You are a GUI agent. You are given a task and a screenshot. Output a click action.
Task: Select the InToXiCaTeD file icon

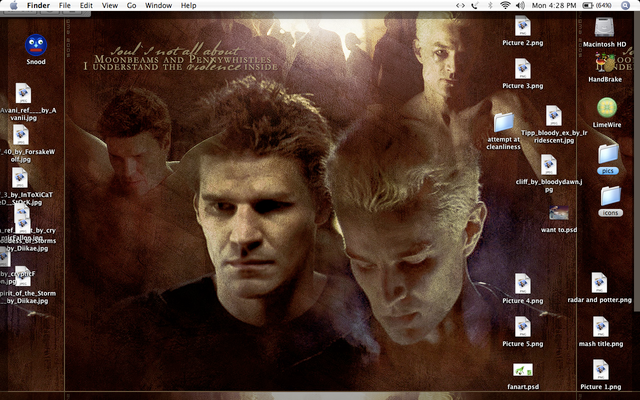(20, 178)
